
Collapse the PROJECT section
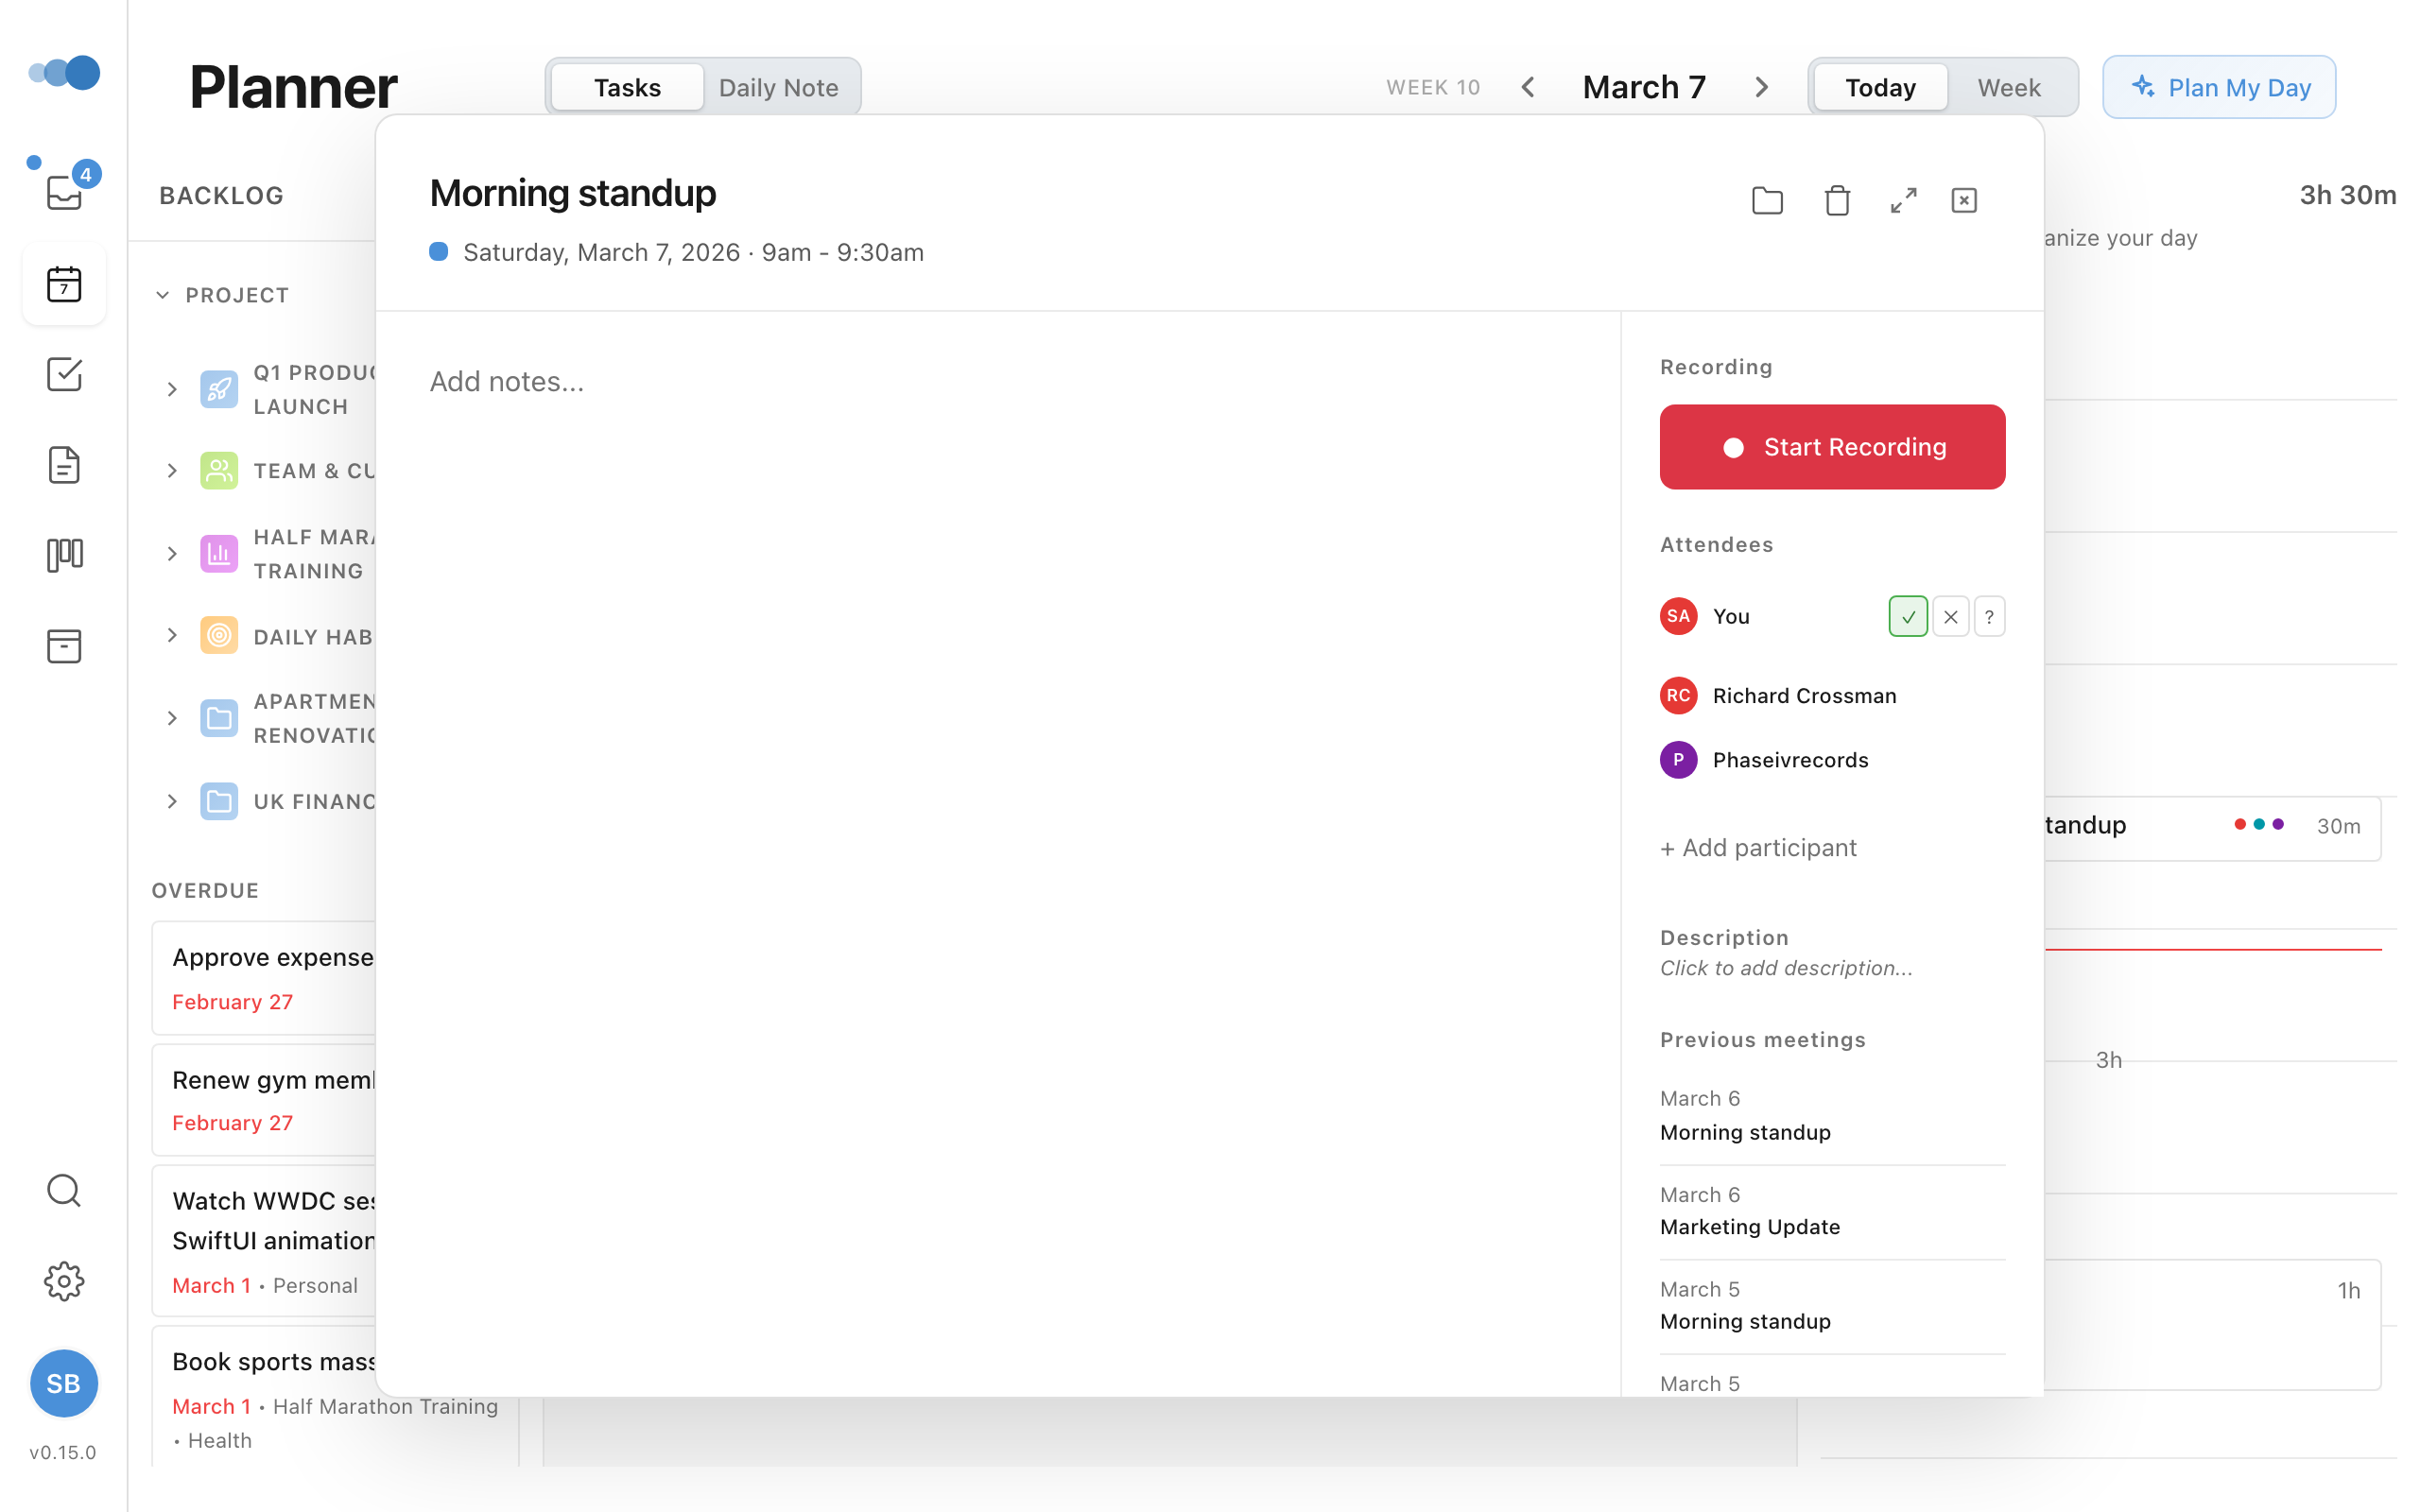[x=163, y=295]
